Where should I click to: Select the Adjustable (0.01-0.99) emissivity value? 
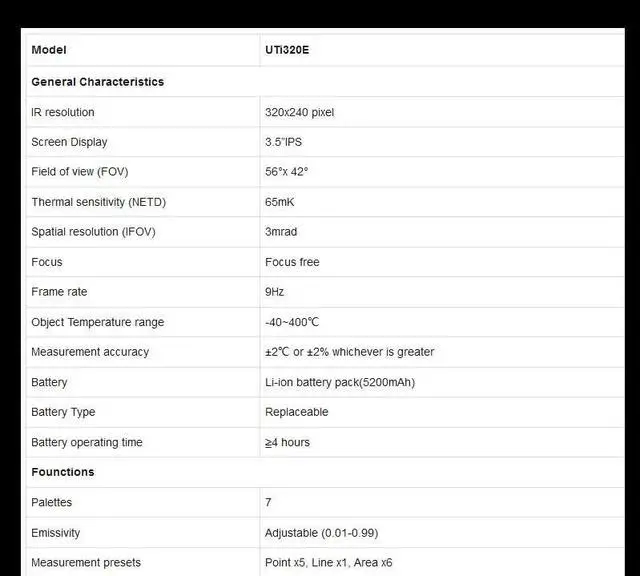click(322, 533)
